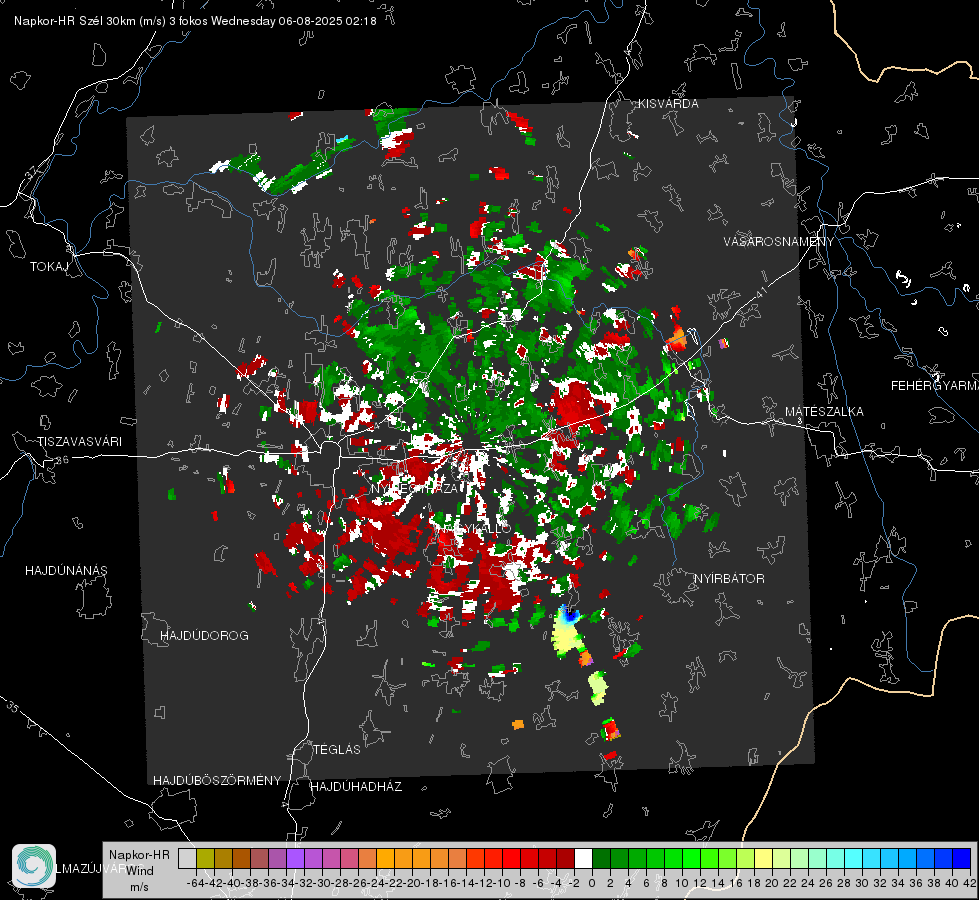This screenshot has height=900, width=979.
Task: Click the NYÍRBÁTOR town label
Action: [729, 579]
